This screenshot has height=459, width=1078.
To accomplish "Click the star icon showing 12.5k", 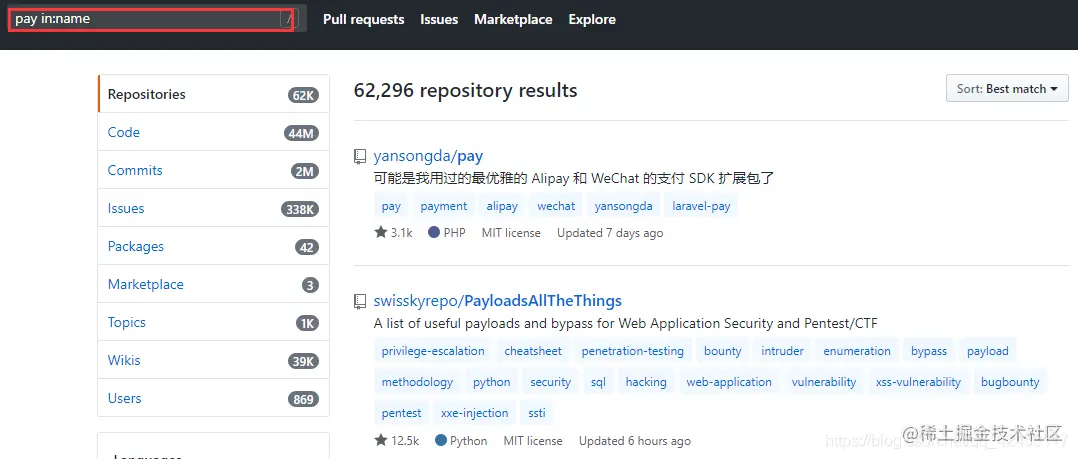I will [381, 440].
